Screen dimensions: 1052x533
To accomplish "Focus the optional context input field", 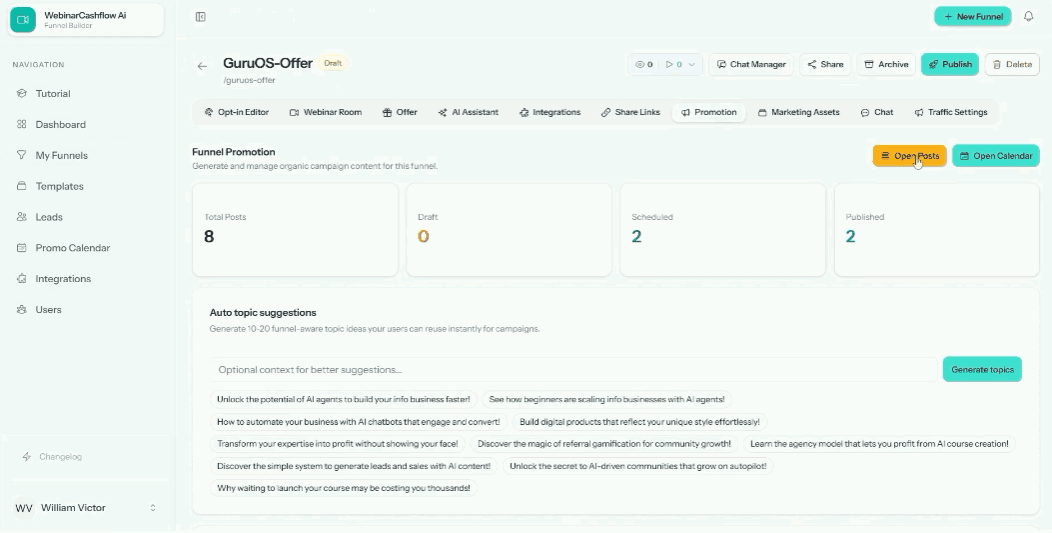I will coord(574,369).
